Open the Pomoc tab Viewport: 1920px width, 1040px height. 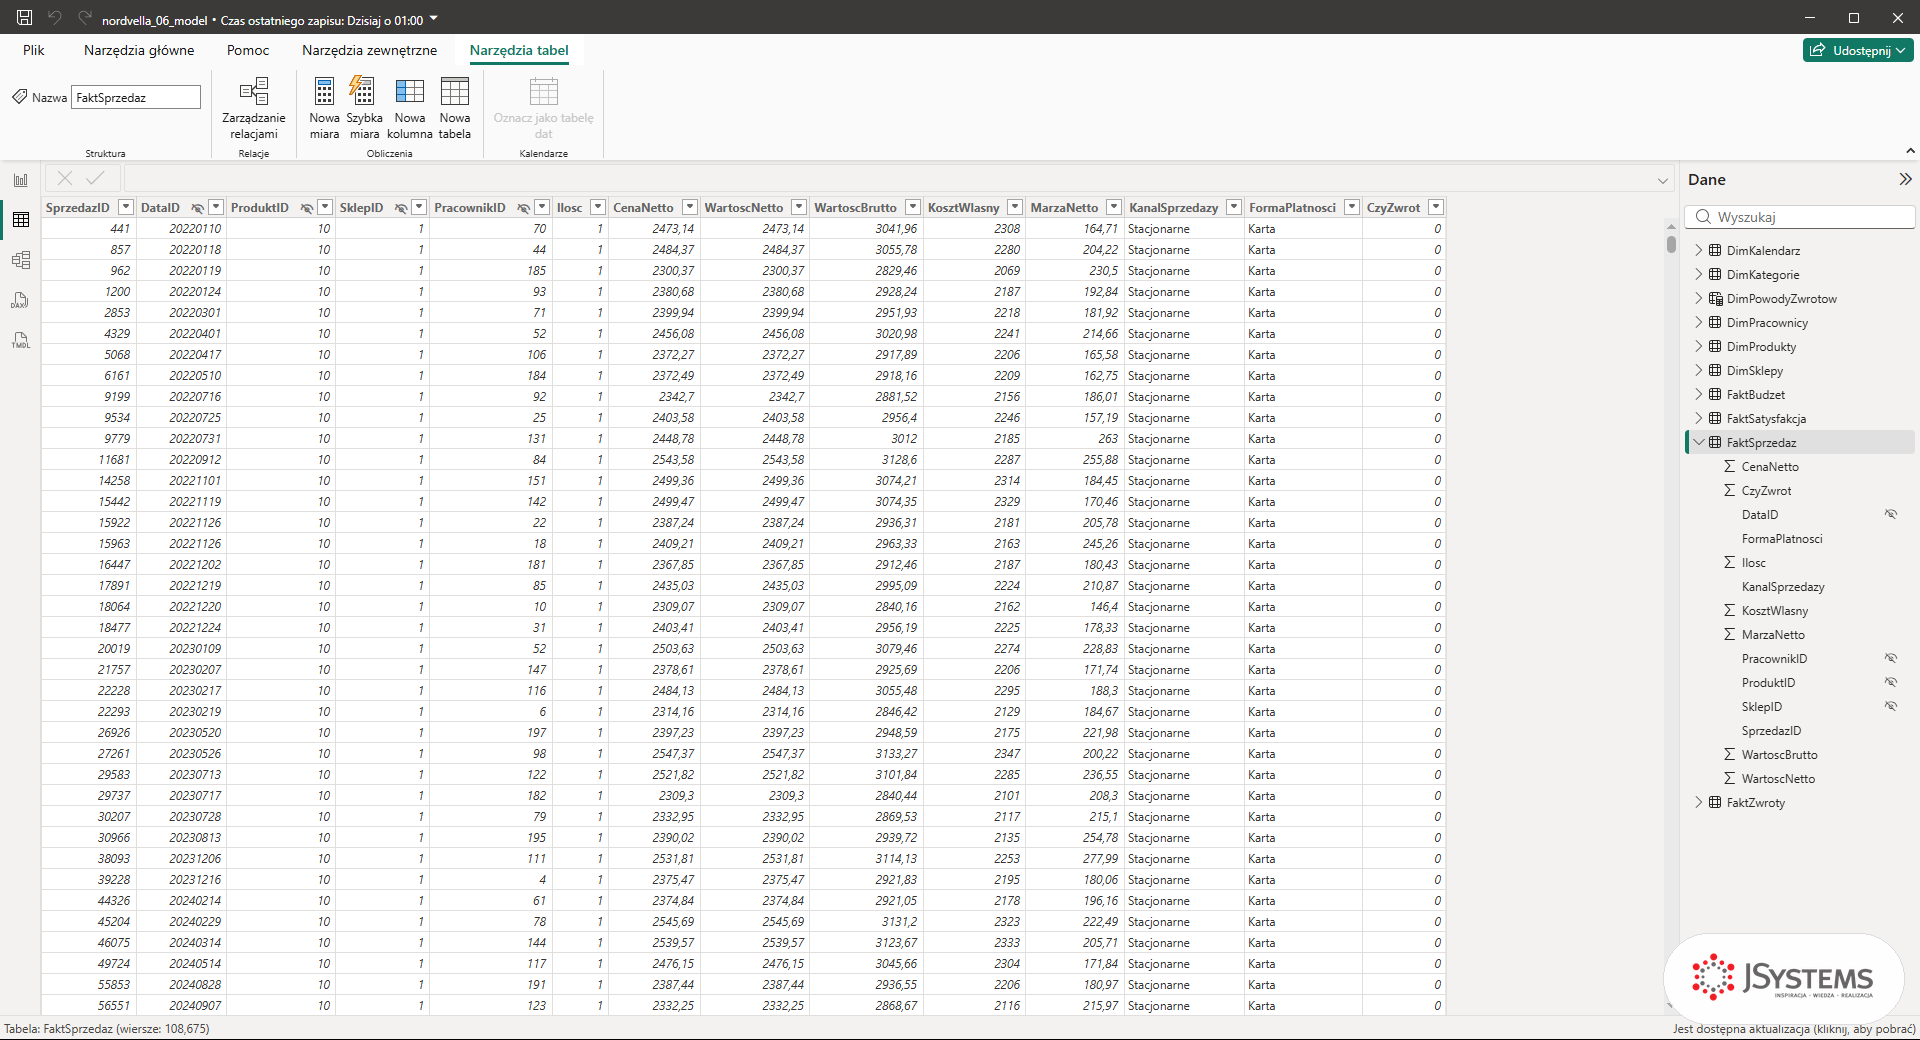(248, 50)
